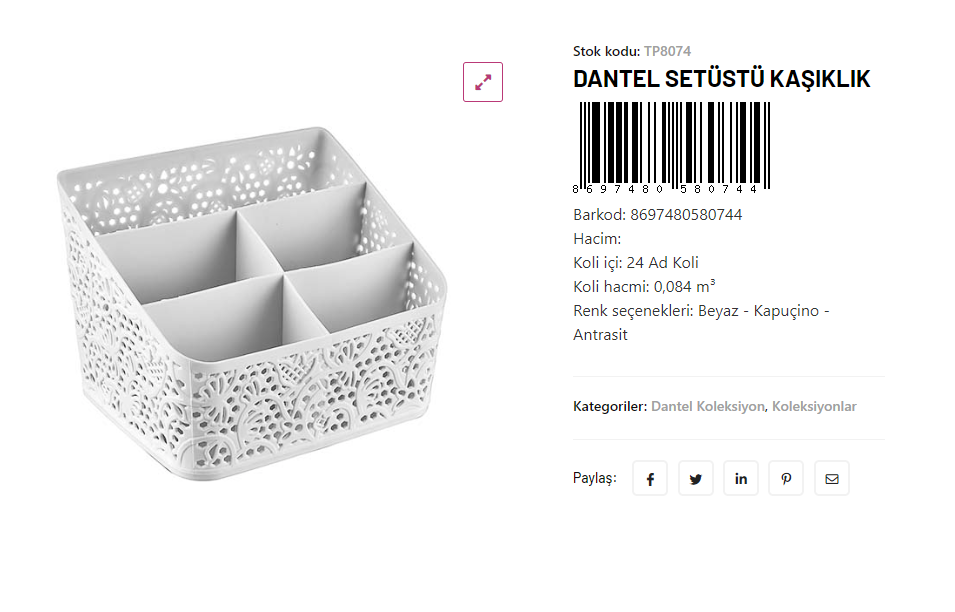Click the Paylaş label
Viewport: 955px width, 612px height.
pos(594,478)
